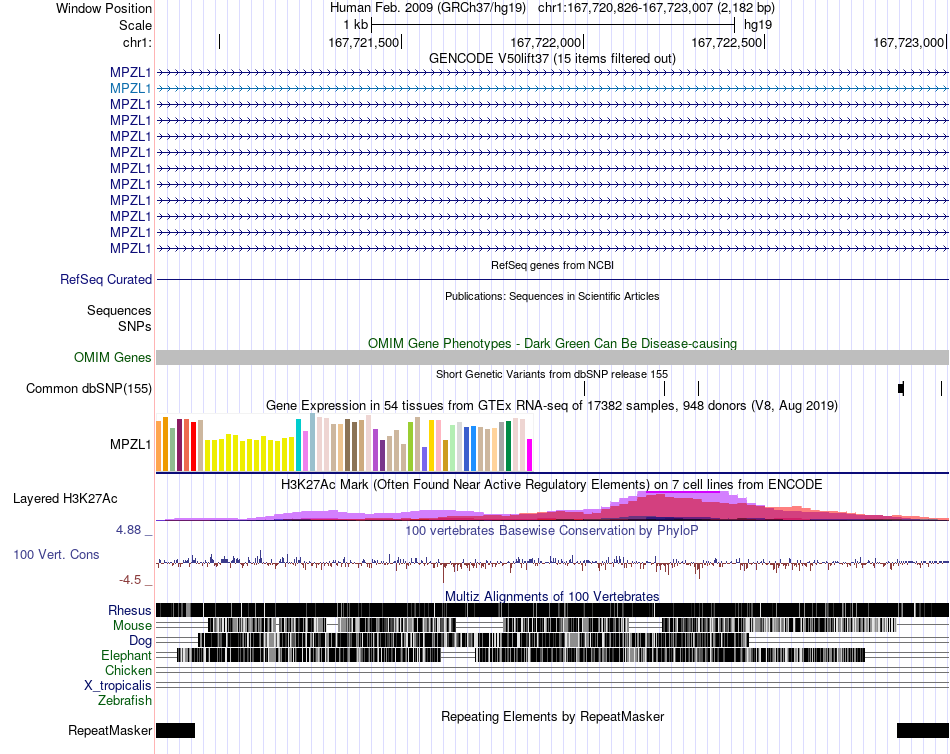Click the -4.5 conservation scale value
The width and height of the screenshot is (950, 754).
click(x=130, y=580)
